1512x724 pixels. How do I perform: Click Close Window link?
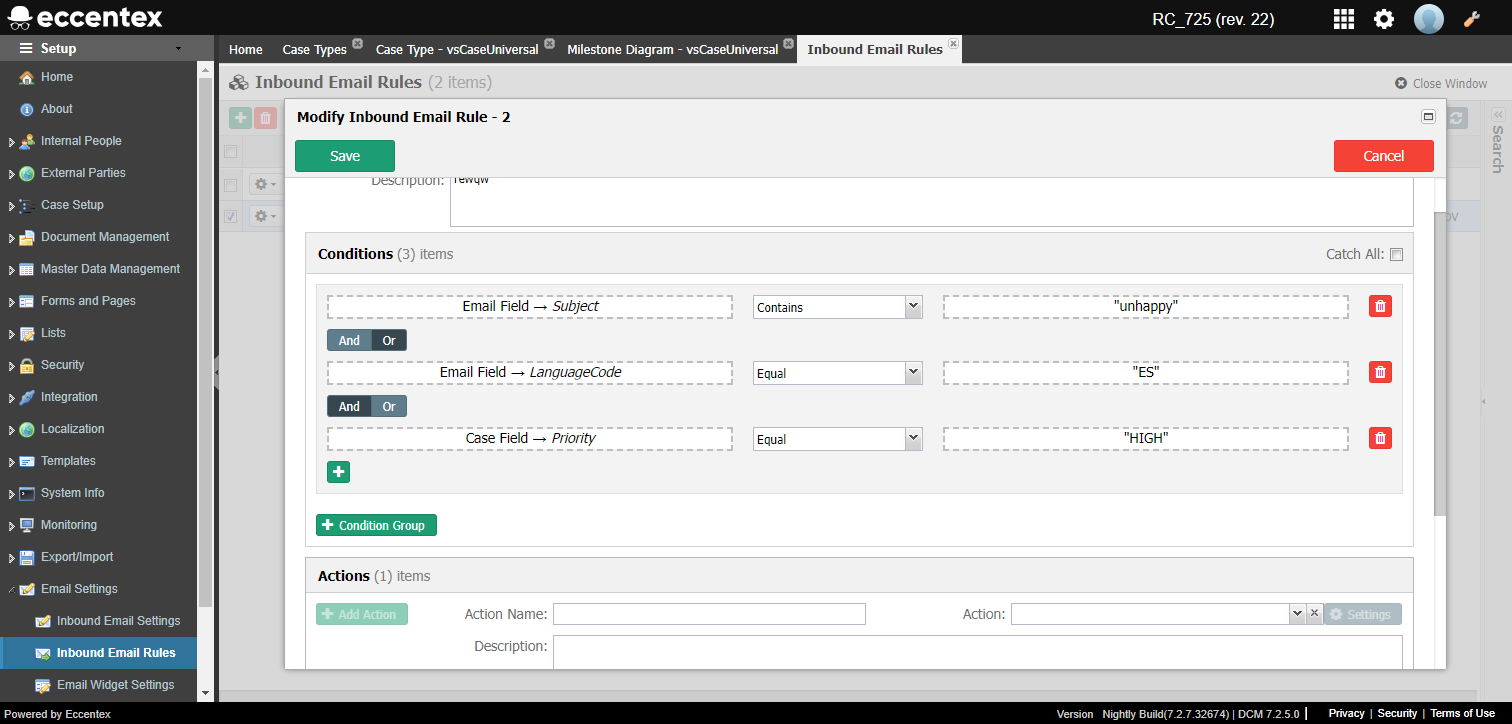(1441, 84)
